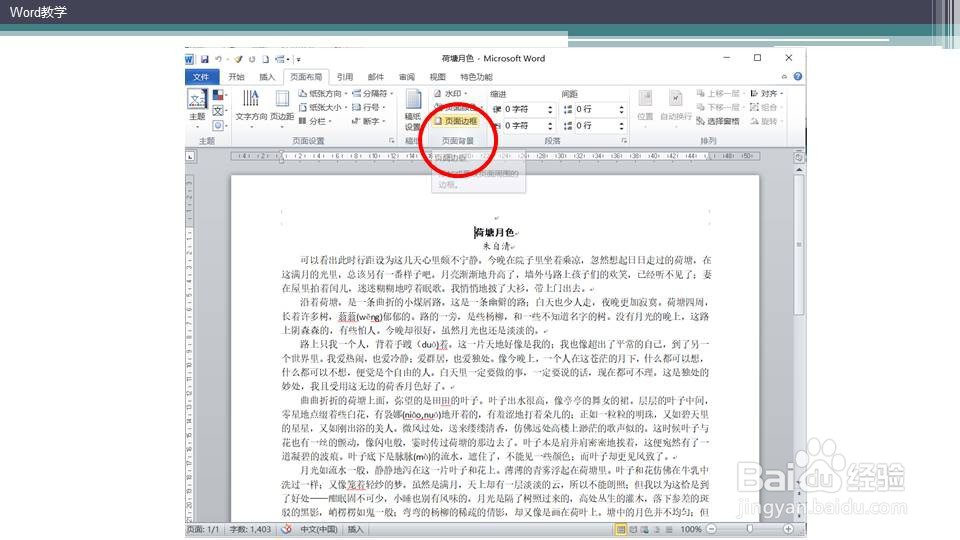Screen dimensions: 960x540
Task: Open 选择窗格 (Selection Pane)
Action: click(x=718, y=121)
